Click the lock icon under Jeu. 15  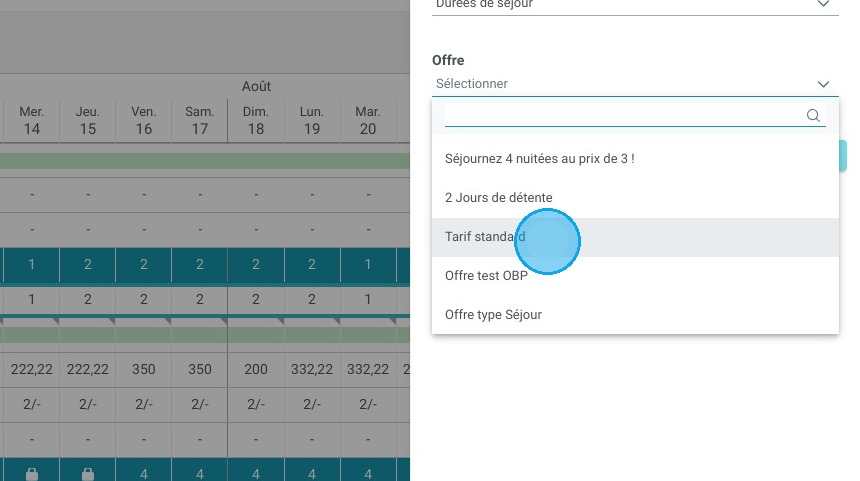88,474
